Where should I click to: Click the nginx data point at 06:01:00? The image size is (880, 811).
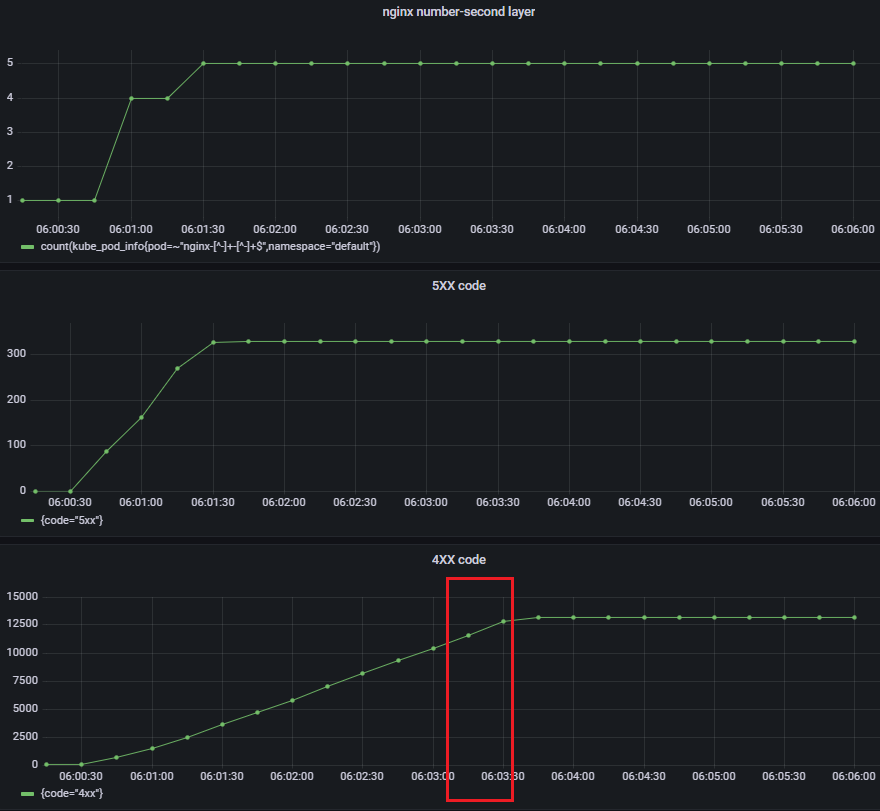pyautogui.click(x=131, y=98)
